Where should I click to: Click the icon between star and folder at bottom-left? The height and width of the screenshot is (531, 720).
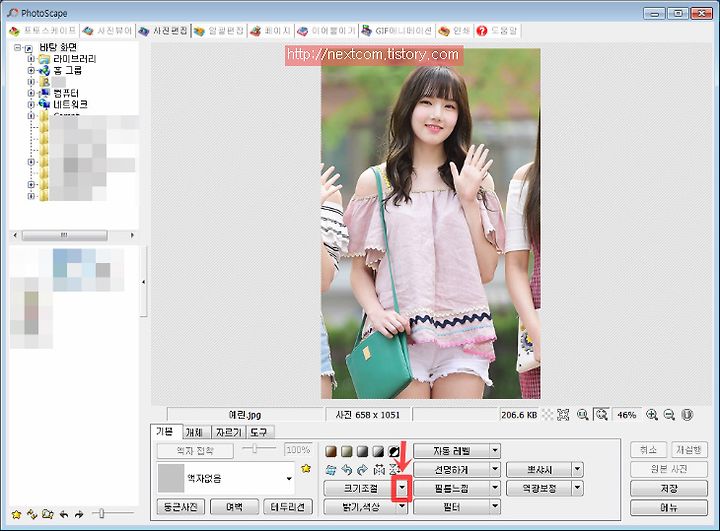(x=32, y=514)
